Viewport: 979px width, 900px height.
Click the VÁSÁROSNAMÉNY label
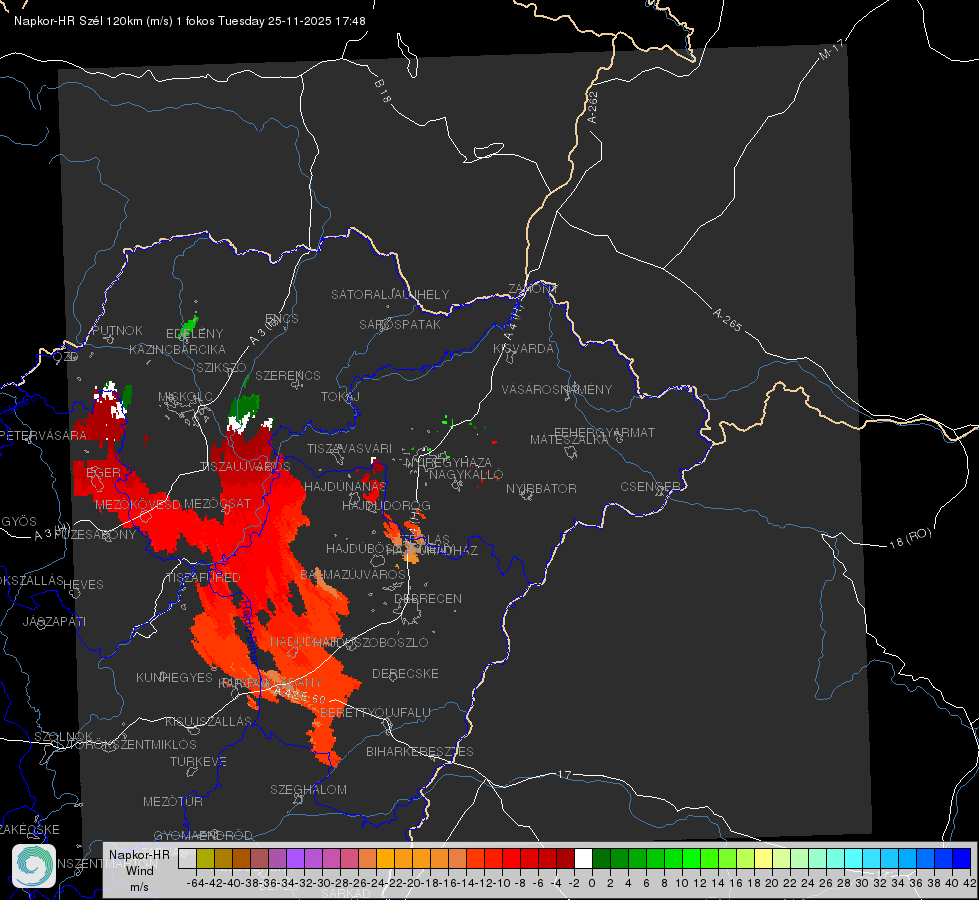click(x=557, y=389)
